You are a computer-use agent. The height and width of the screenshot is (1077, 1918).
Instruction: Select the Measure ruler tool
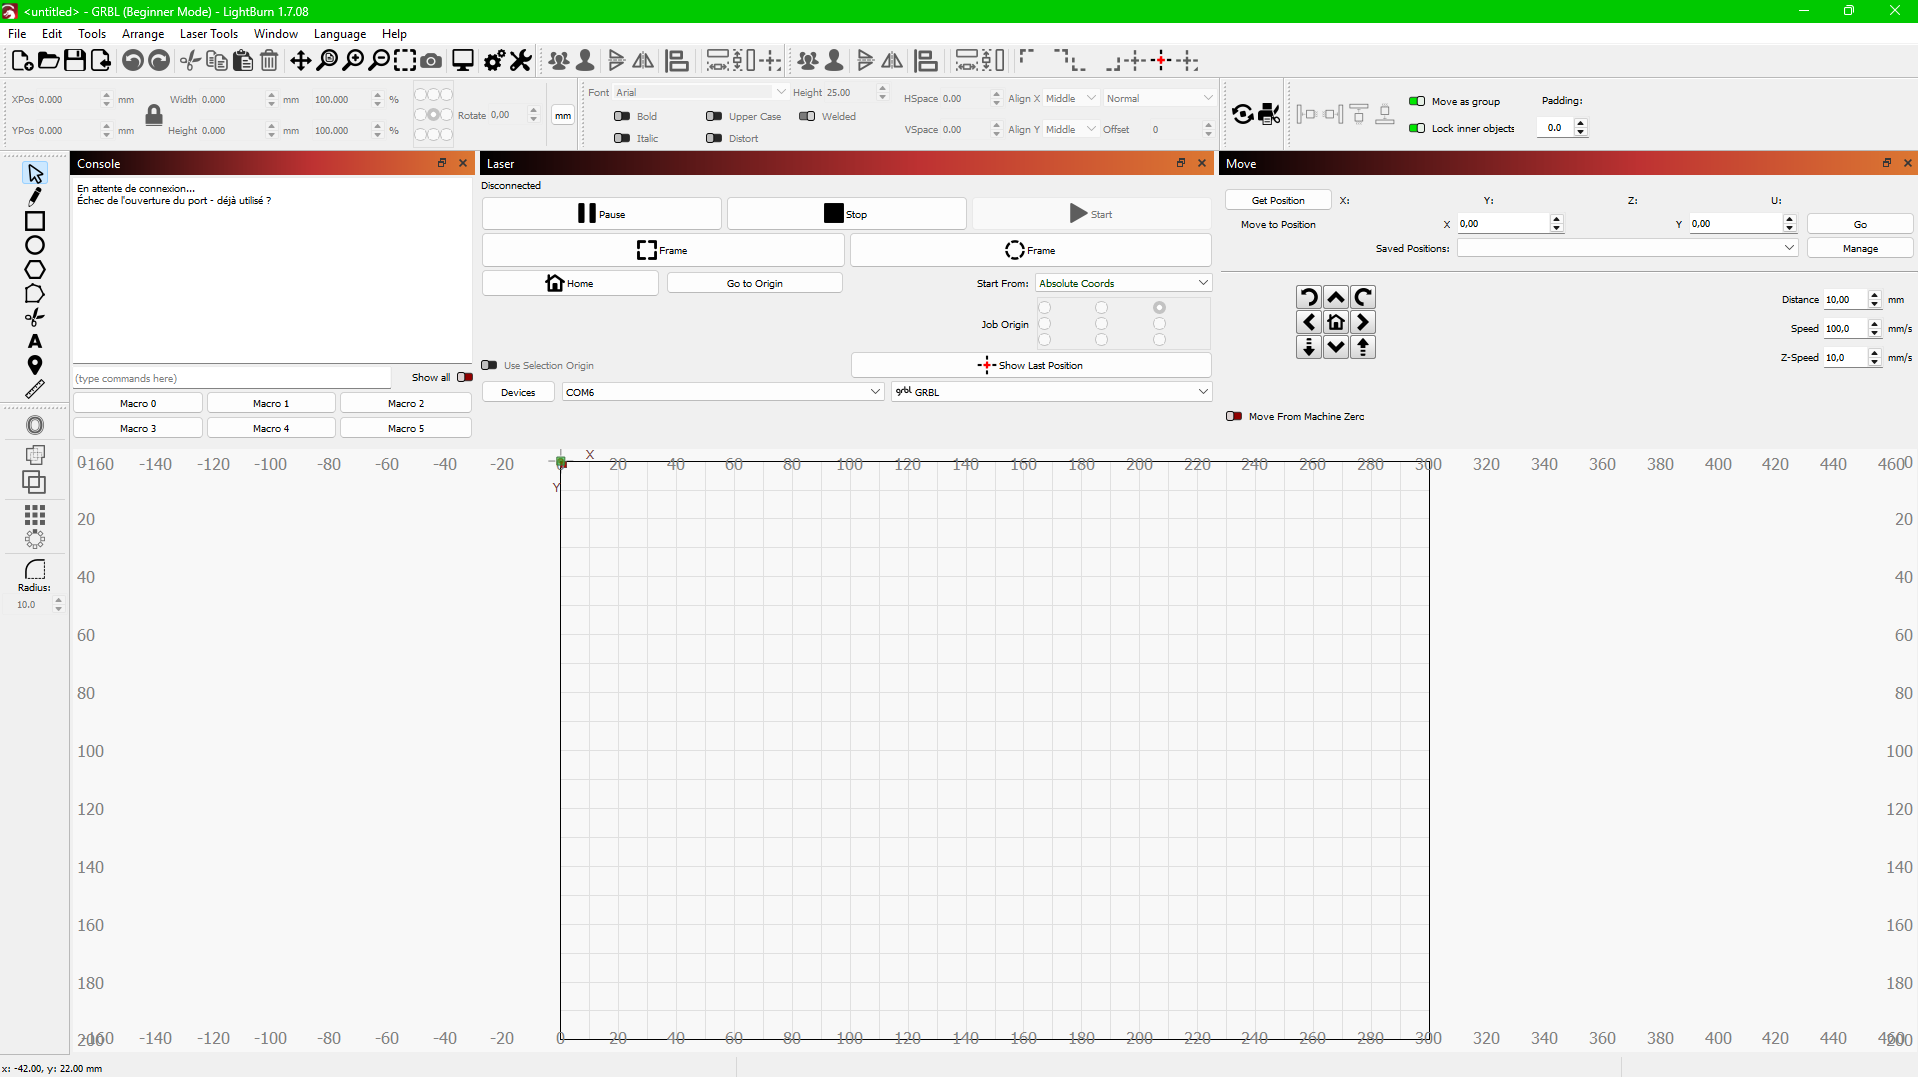(35, 390)
